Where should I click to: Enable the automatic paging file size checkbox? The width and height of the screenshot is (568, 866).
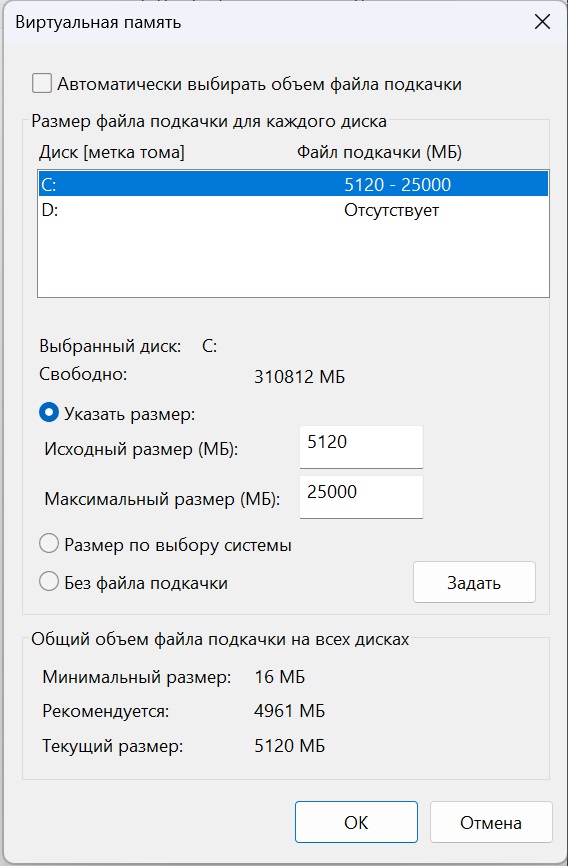[x=42, y=84]
